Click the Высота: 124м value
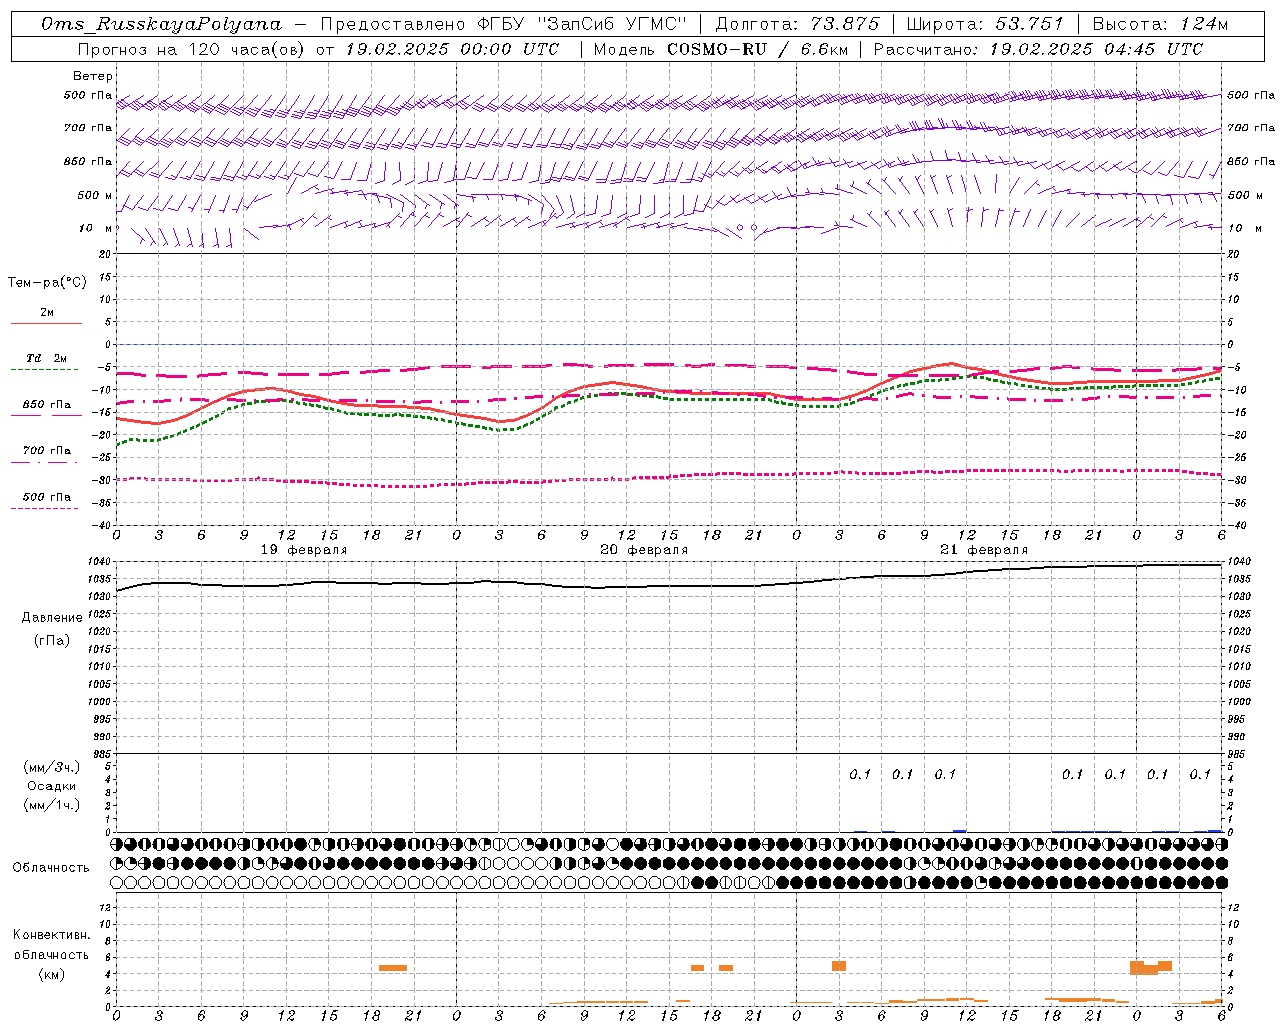This screenshot has width=1280, height=1024. click(1160, 24)
